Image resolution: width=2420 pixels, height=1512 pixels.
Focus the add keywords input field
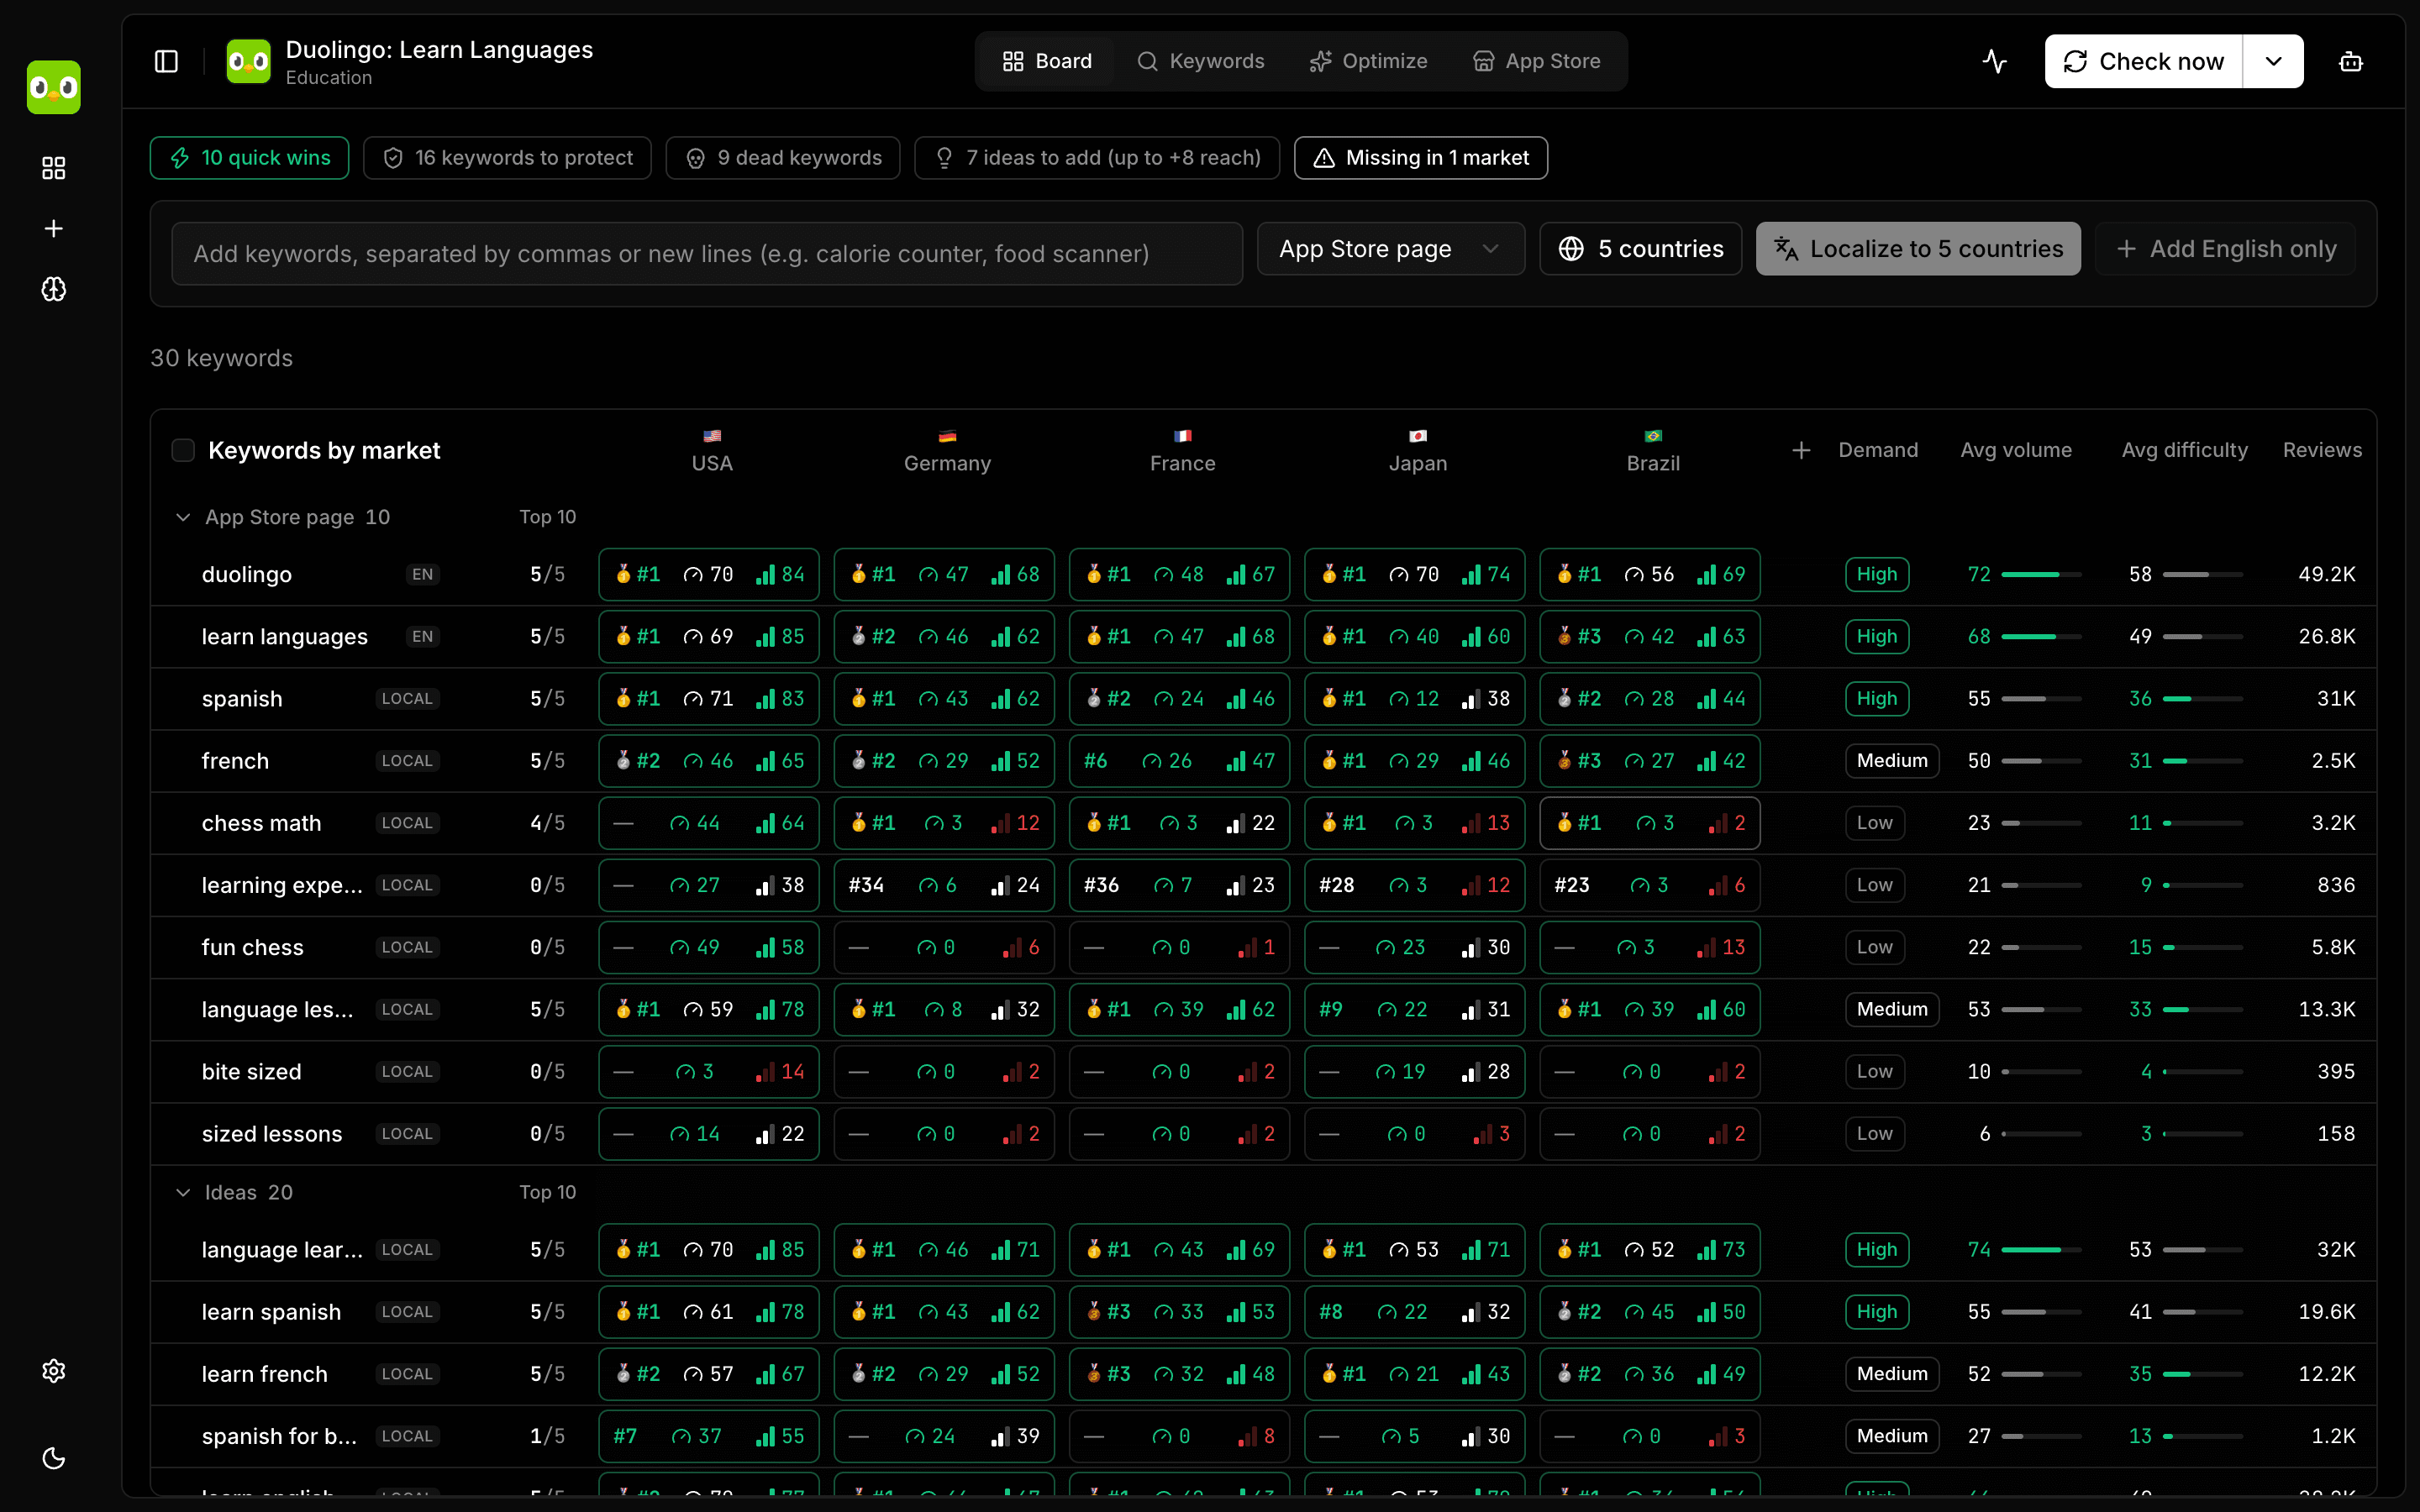[x=707, y=253]
